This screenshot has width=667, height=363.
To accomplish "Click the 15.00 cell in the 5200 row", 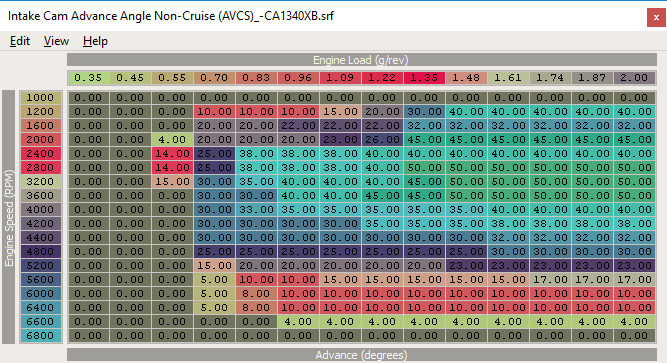I will pyautogui.click(x=214, y=266).
